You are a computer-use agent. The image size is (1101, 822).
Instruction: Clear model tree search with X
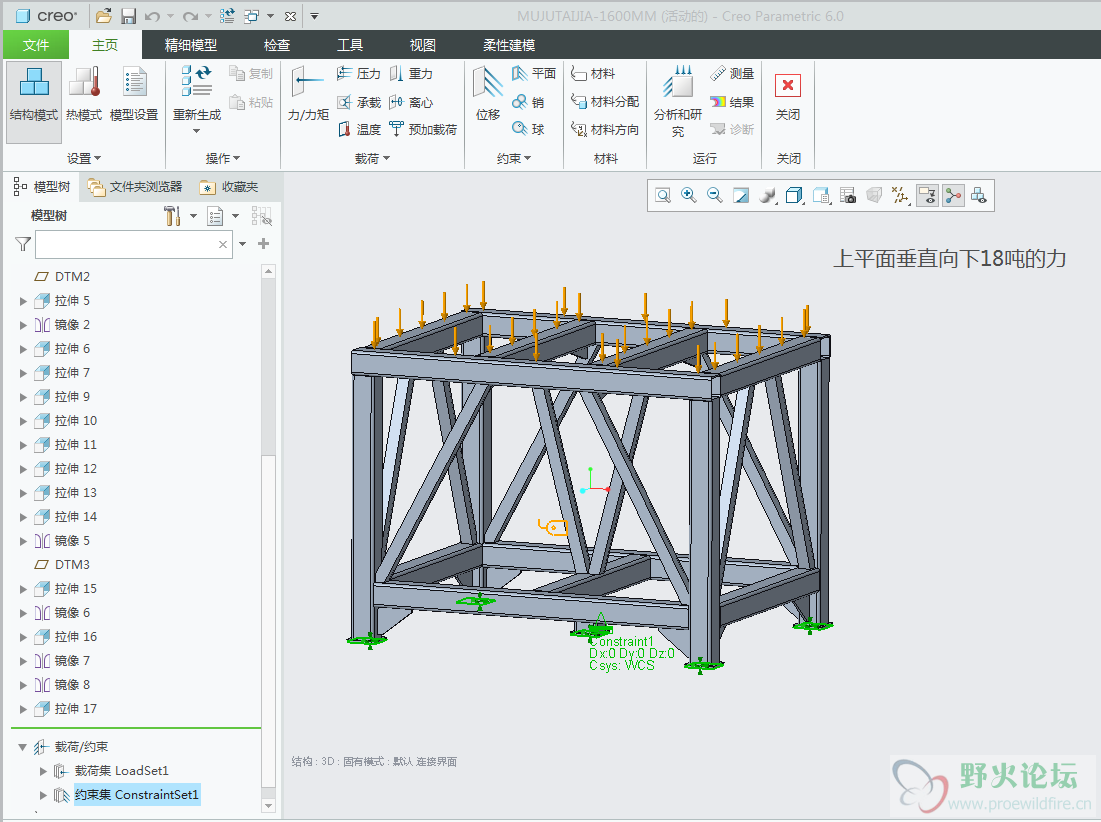coord(223,244)
